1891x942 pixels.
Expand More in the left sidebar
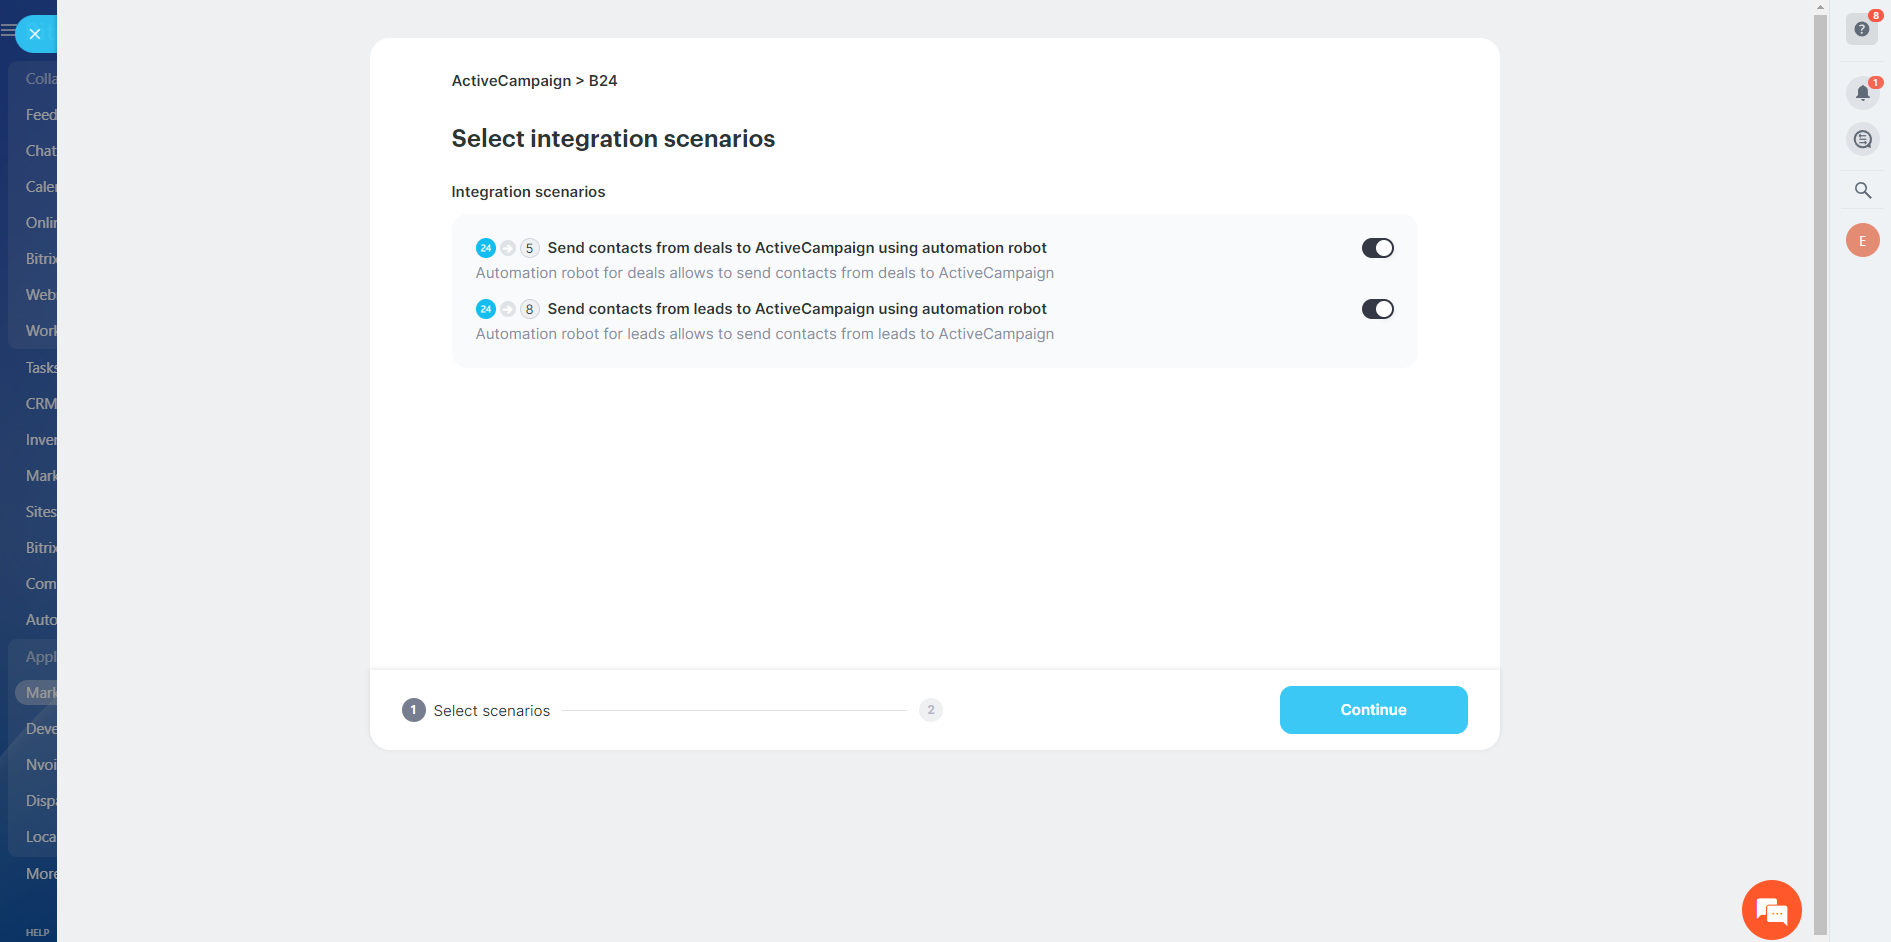point(41,874)
